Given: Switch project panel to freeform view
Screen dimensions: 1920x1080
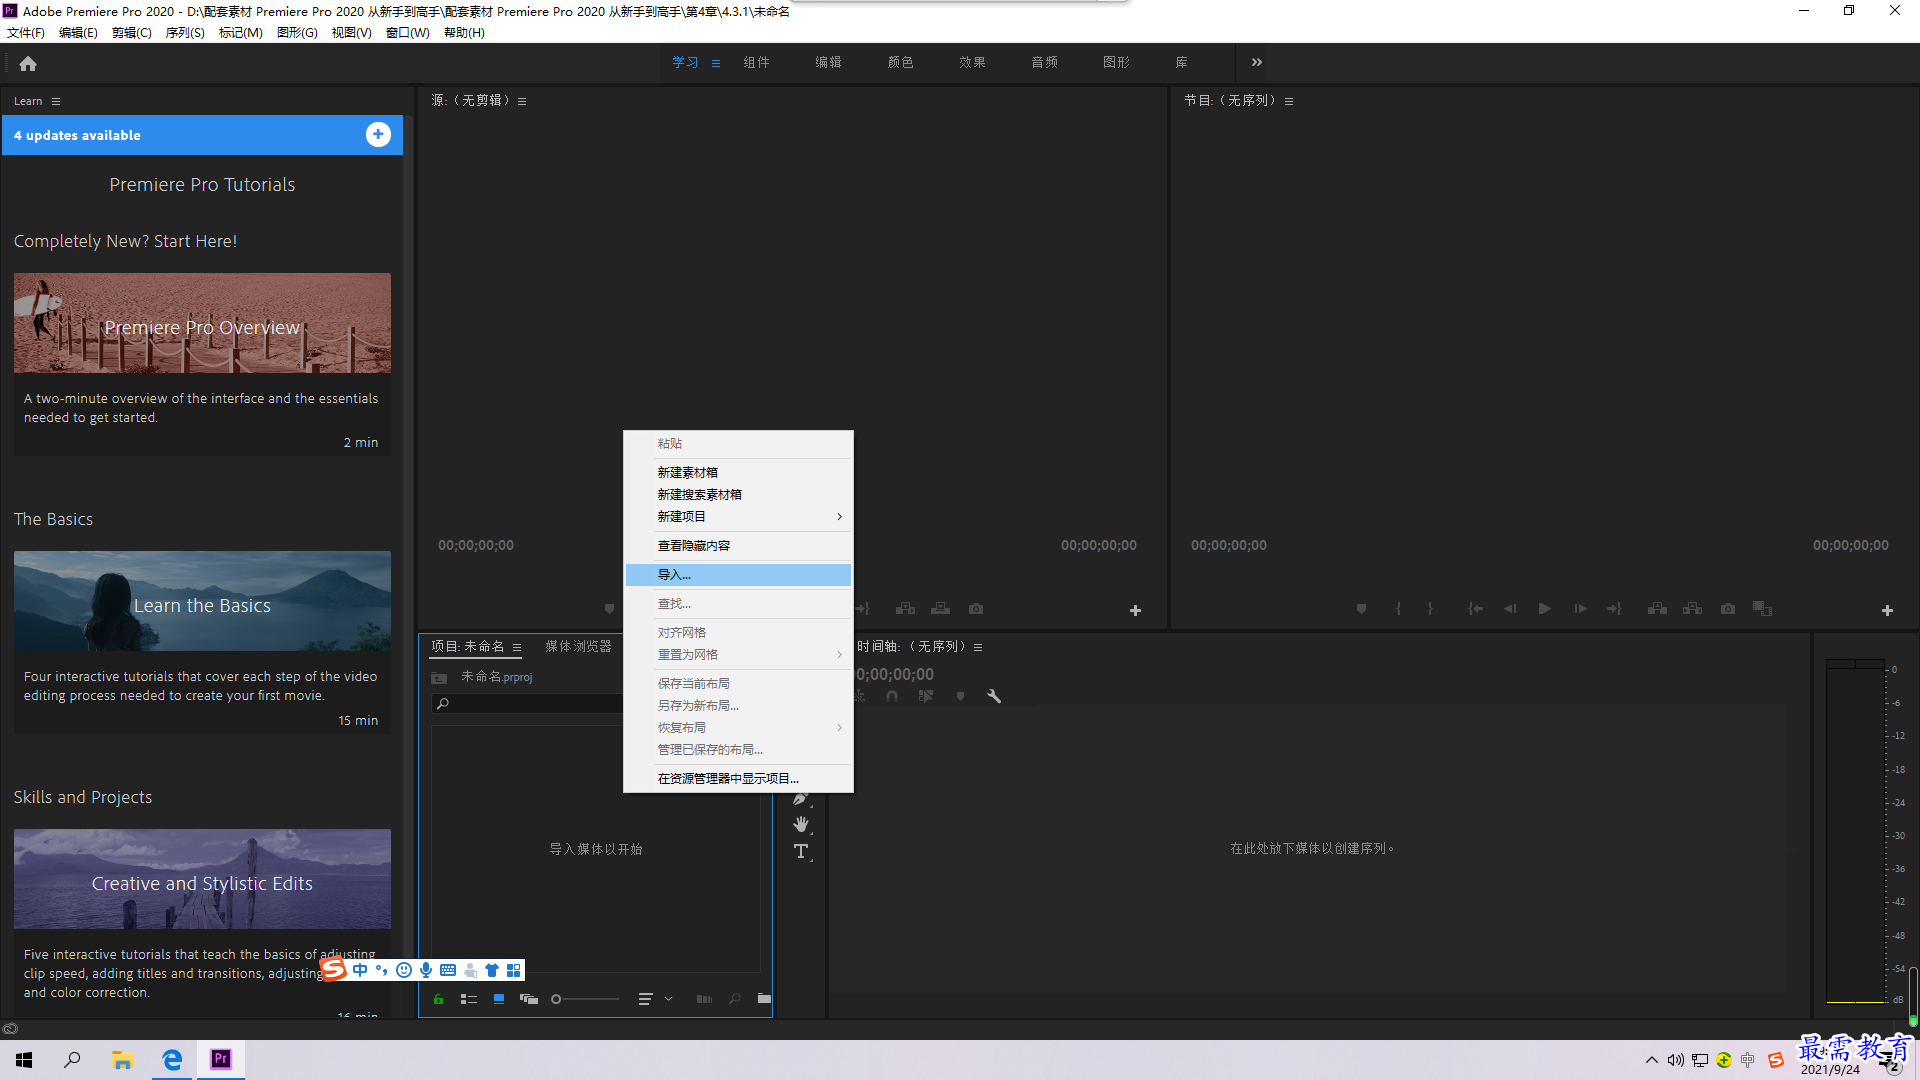Looking at the screenshot, I should tap(529, 999).
